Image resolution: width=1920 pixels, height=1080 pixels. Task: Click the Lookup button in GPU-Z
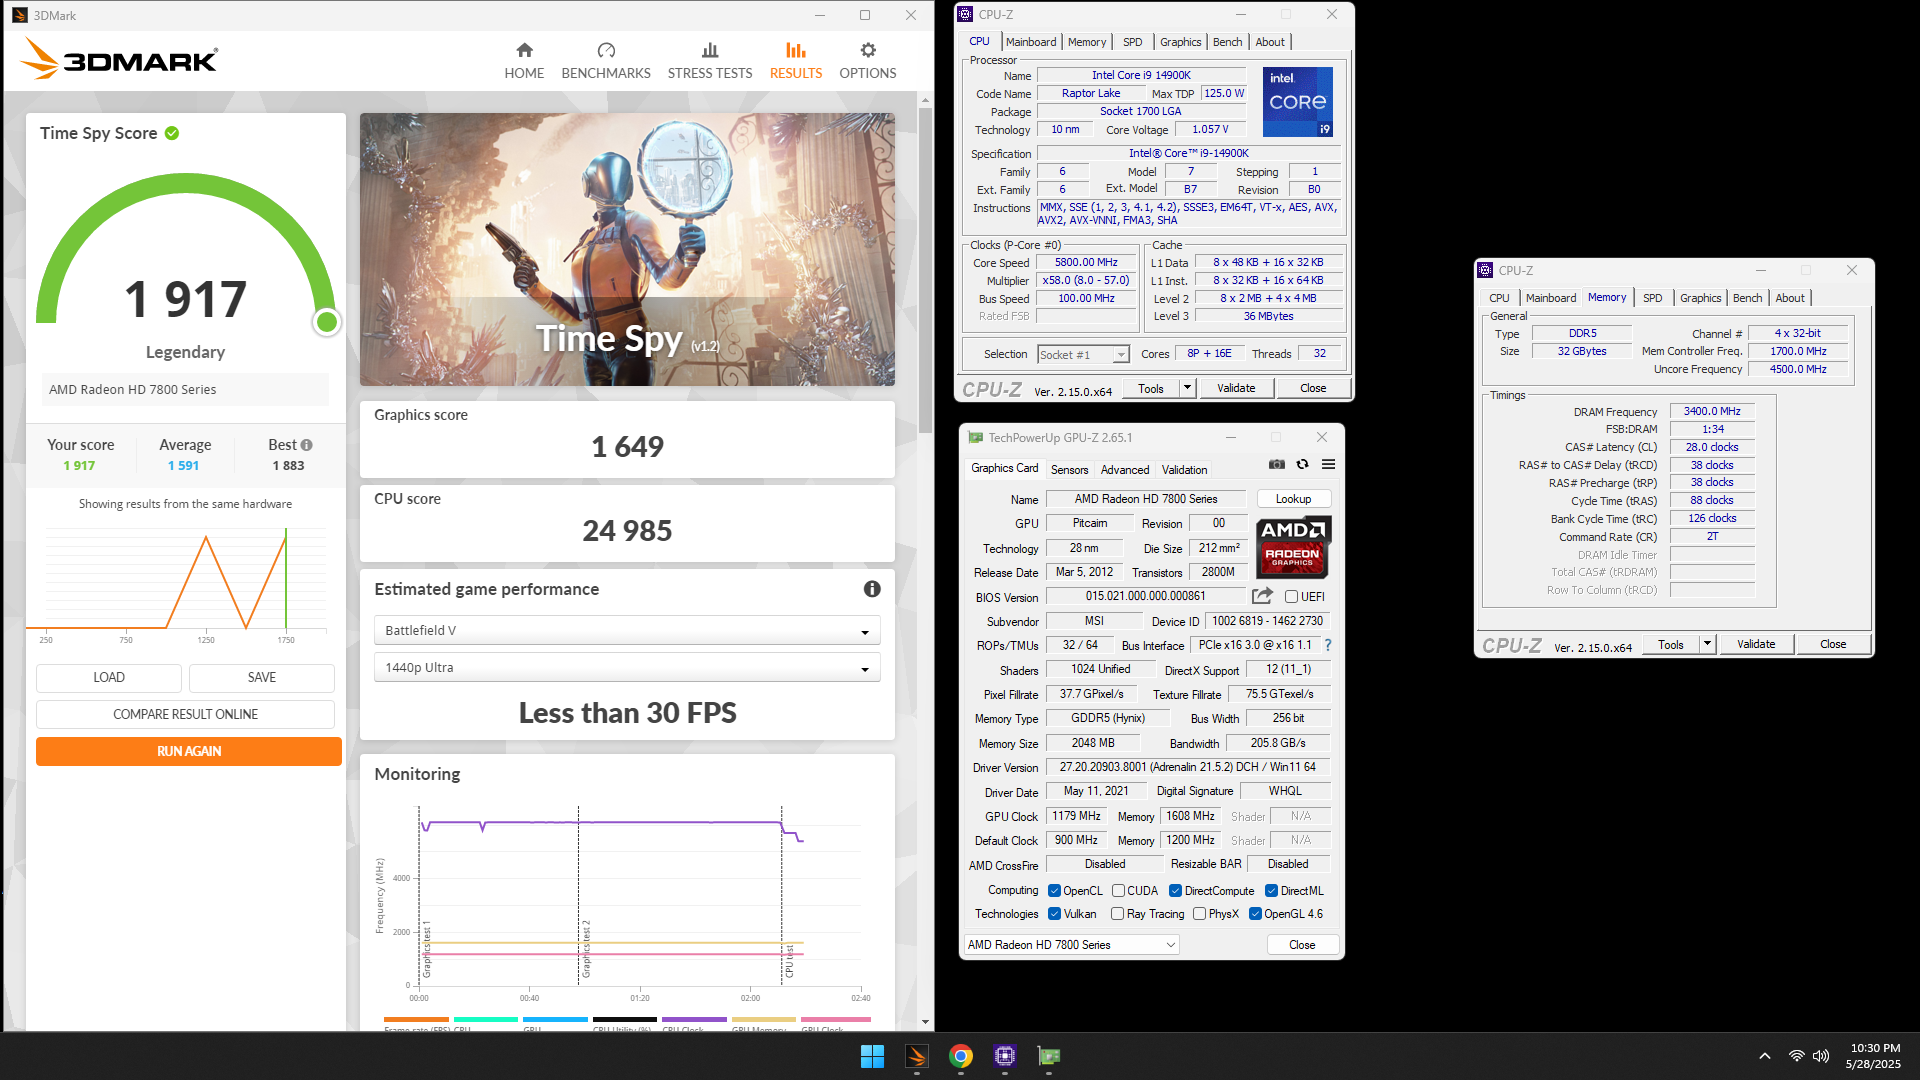coord(1293,499)
